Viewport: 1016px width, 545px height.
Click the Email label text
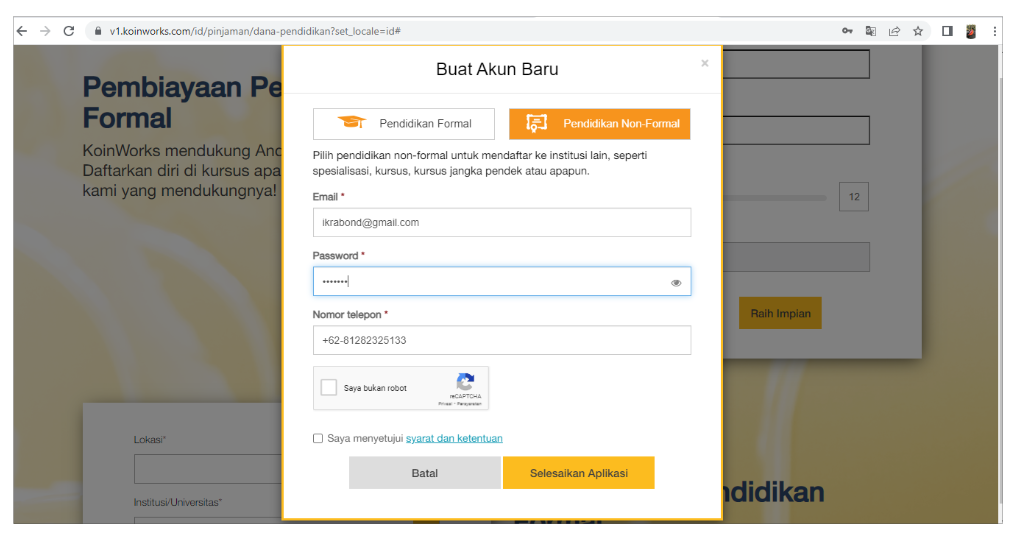click(325, 197)
